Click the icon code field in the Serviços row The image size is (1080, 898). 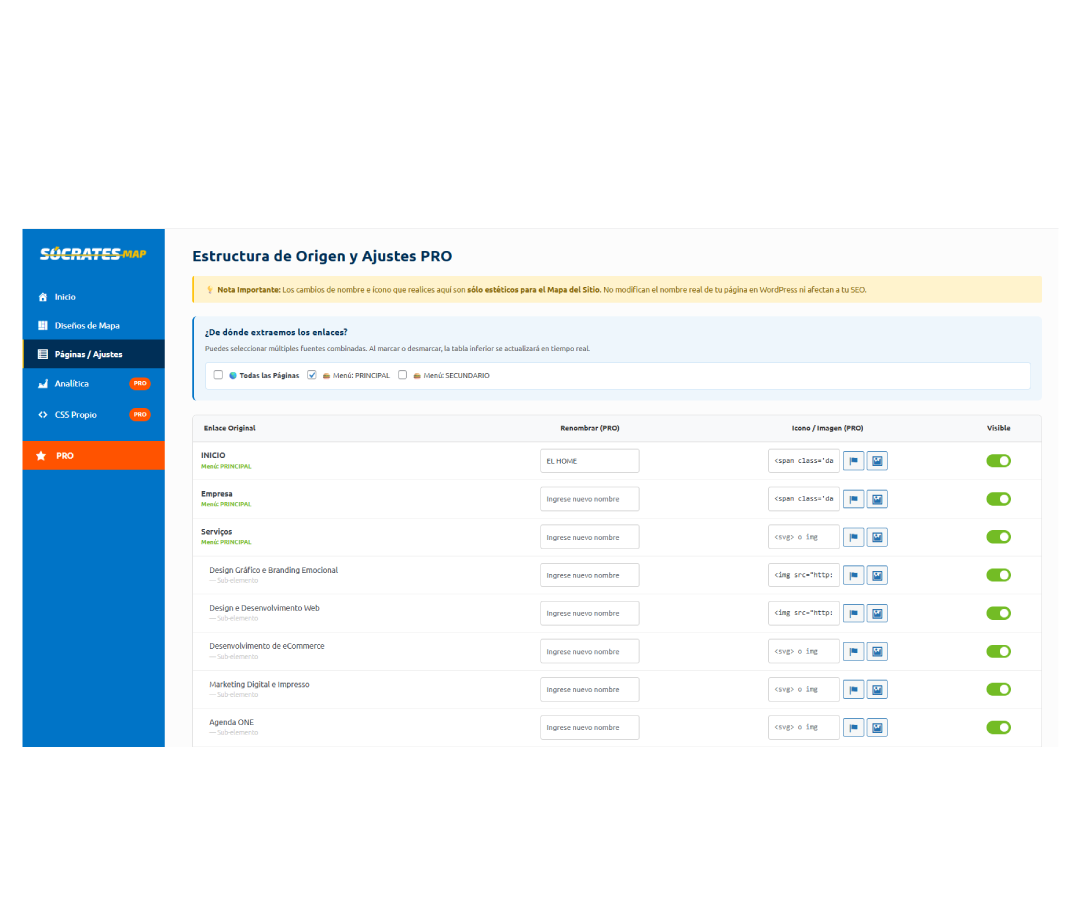(x=803, y=537)
